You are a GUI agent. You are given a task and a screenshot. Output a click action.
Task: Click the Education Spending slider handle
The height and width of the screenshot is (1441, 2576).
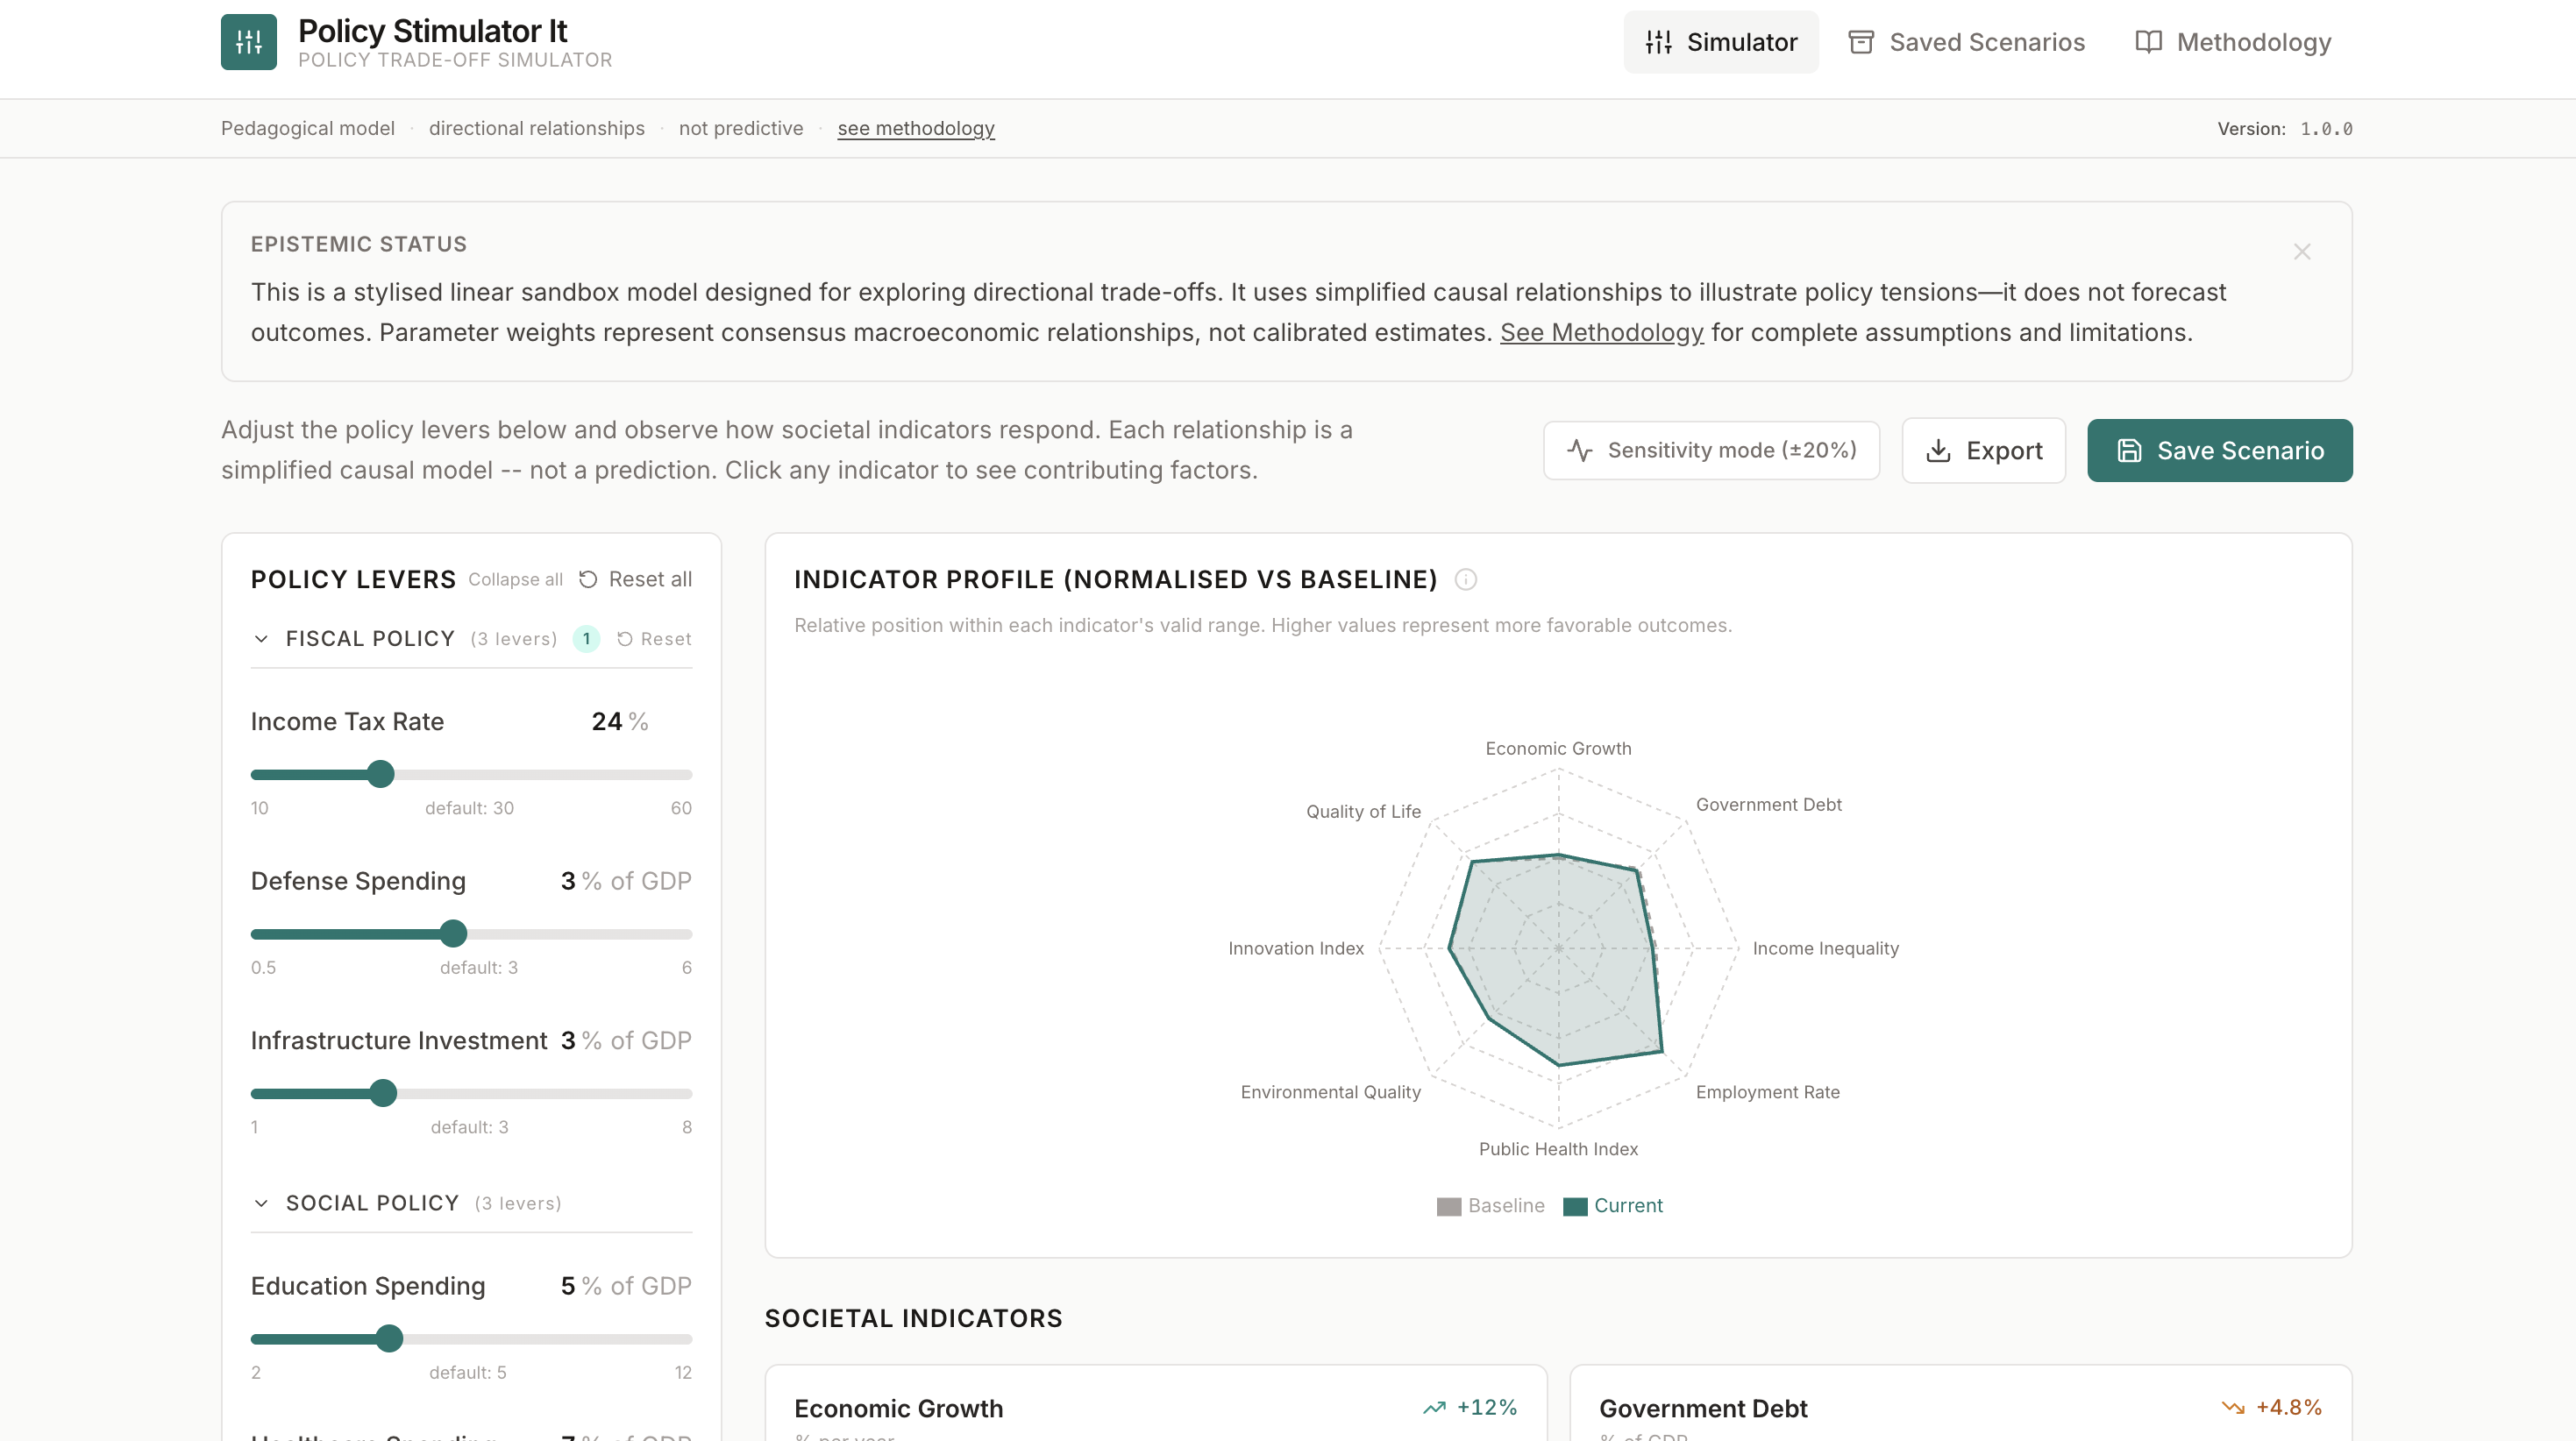coord(389,1338)
